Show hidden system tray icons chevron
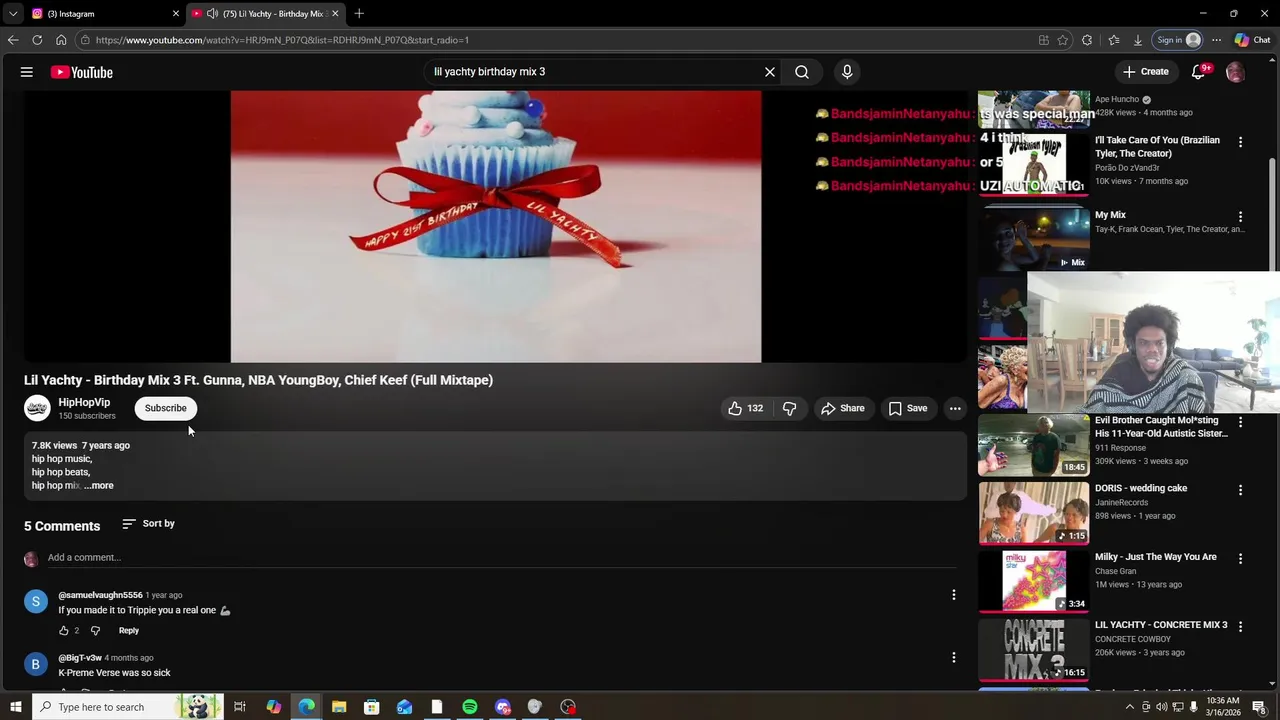The image size is (1280, 720). (x=1130, y=707)
